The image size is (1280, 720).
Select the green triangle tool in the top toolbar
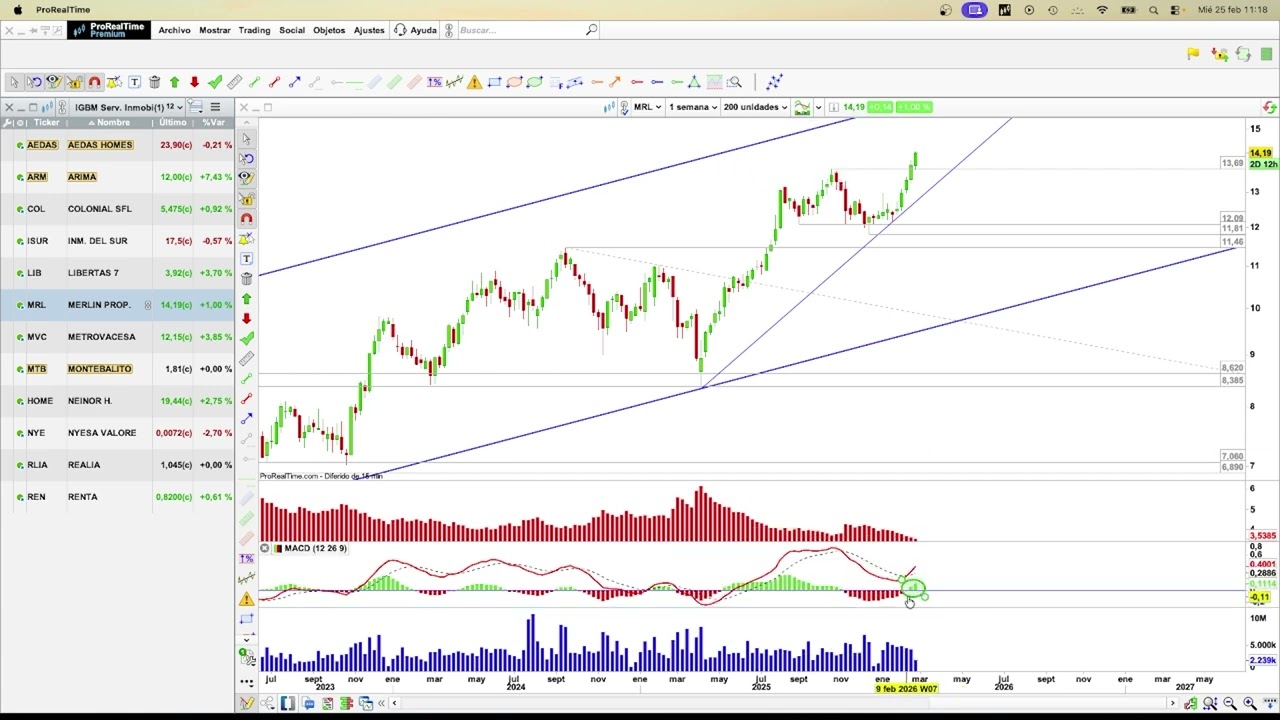(694, 82)
